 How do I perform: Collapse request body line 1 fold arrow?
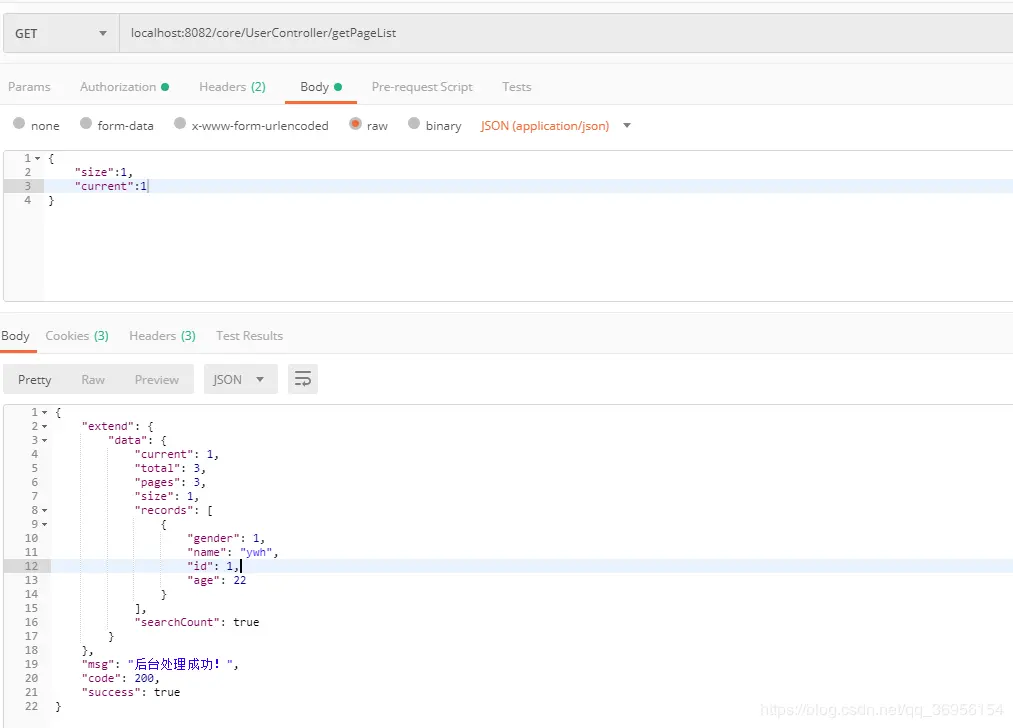37,158
